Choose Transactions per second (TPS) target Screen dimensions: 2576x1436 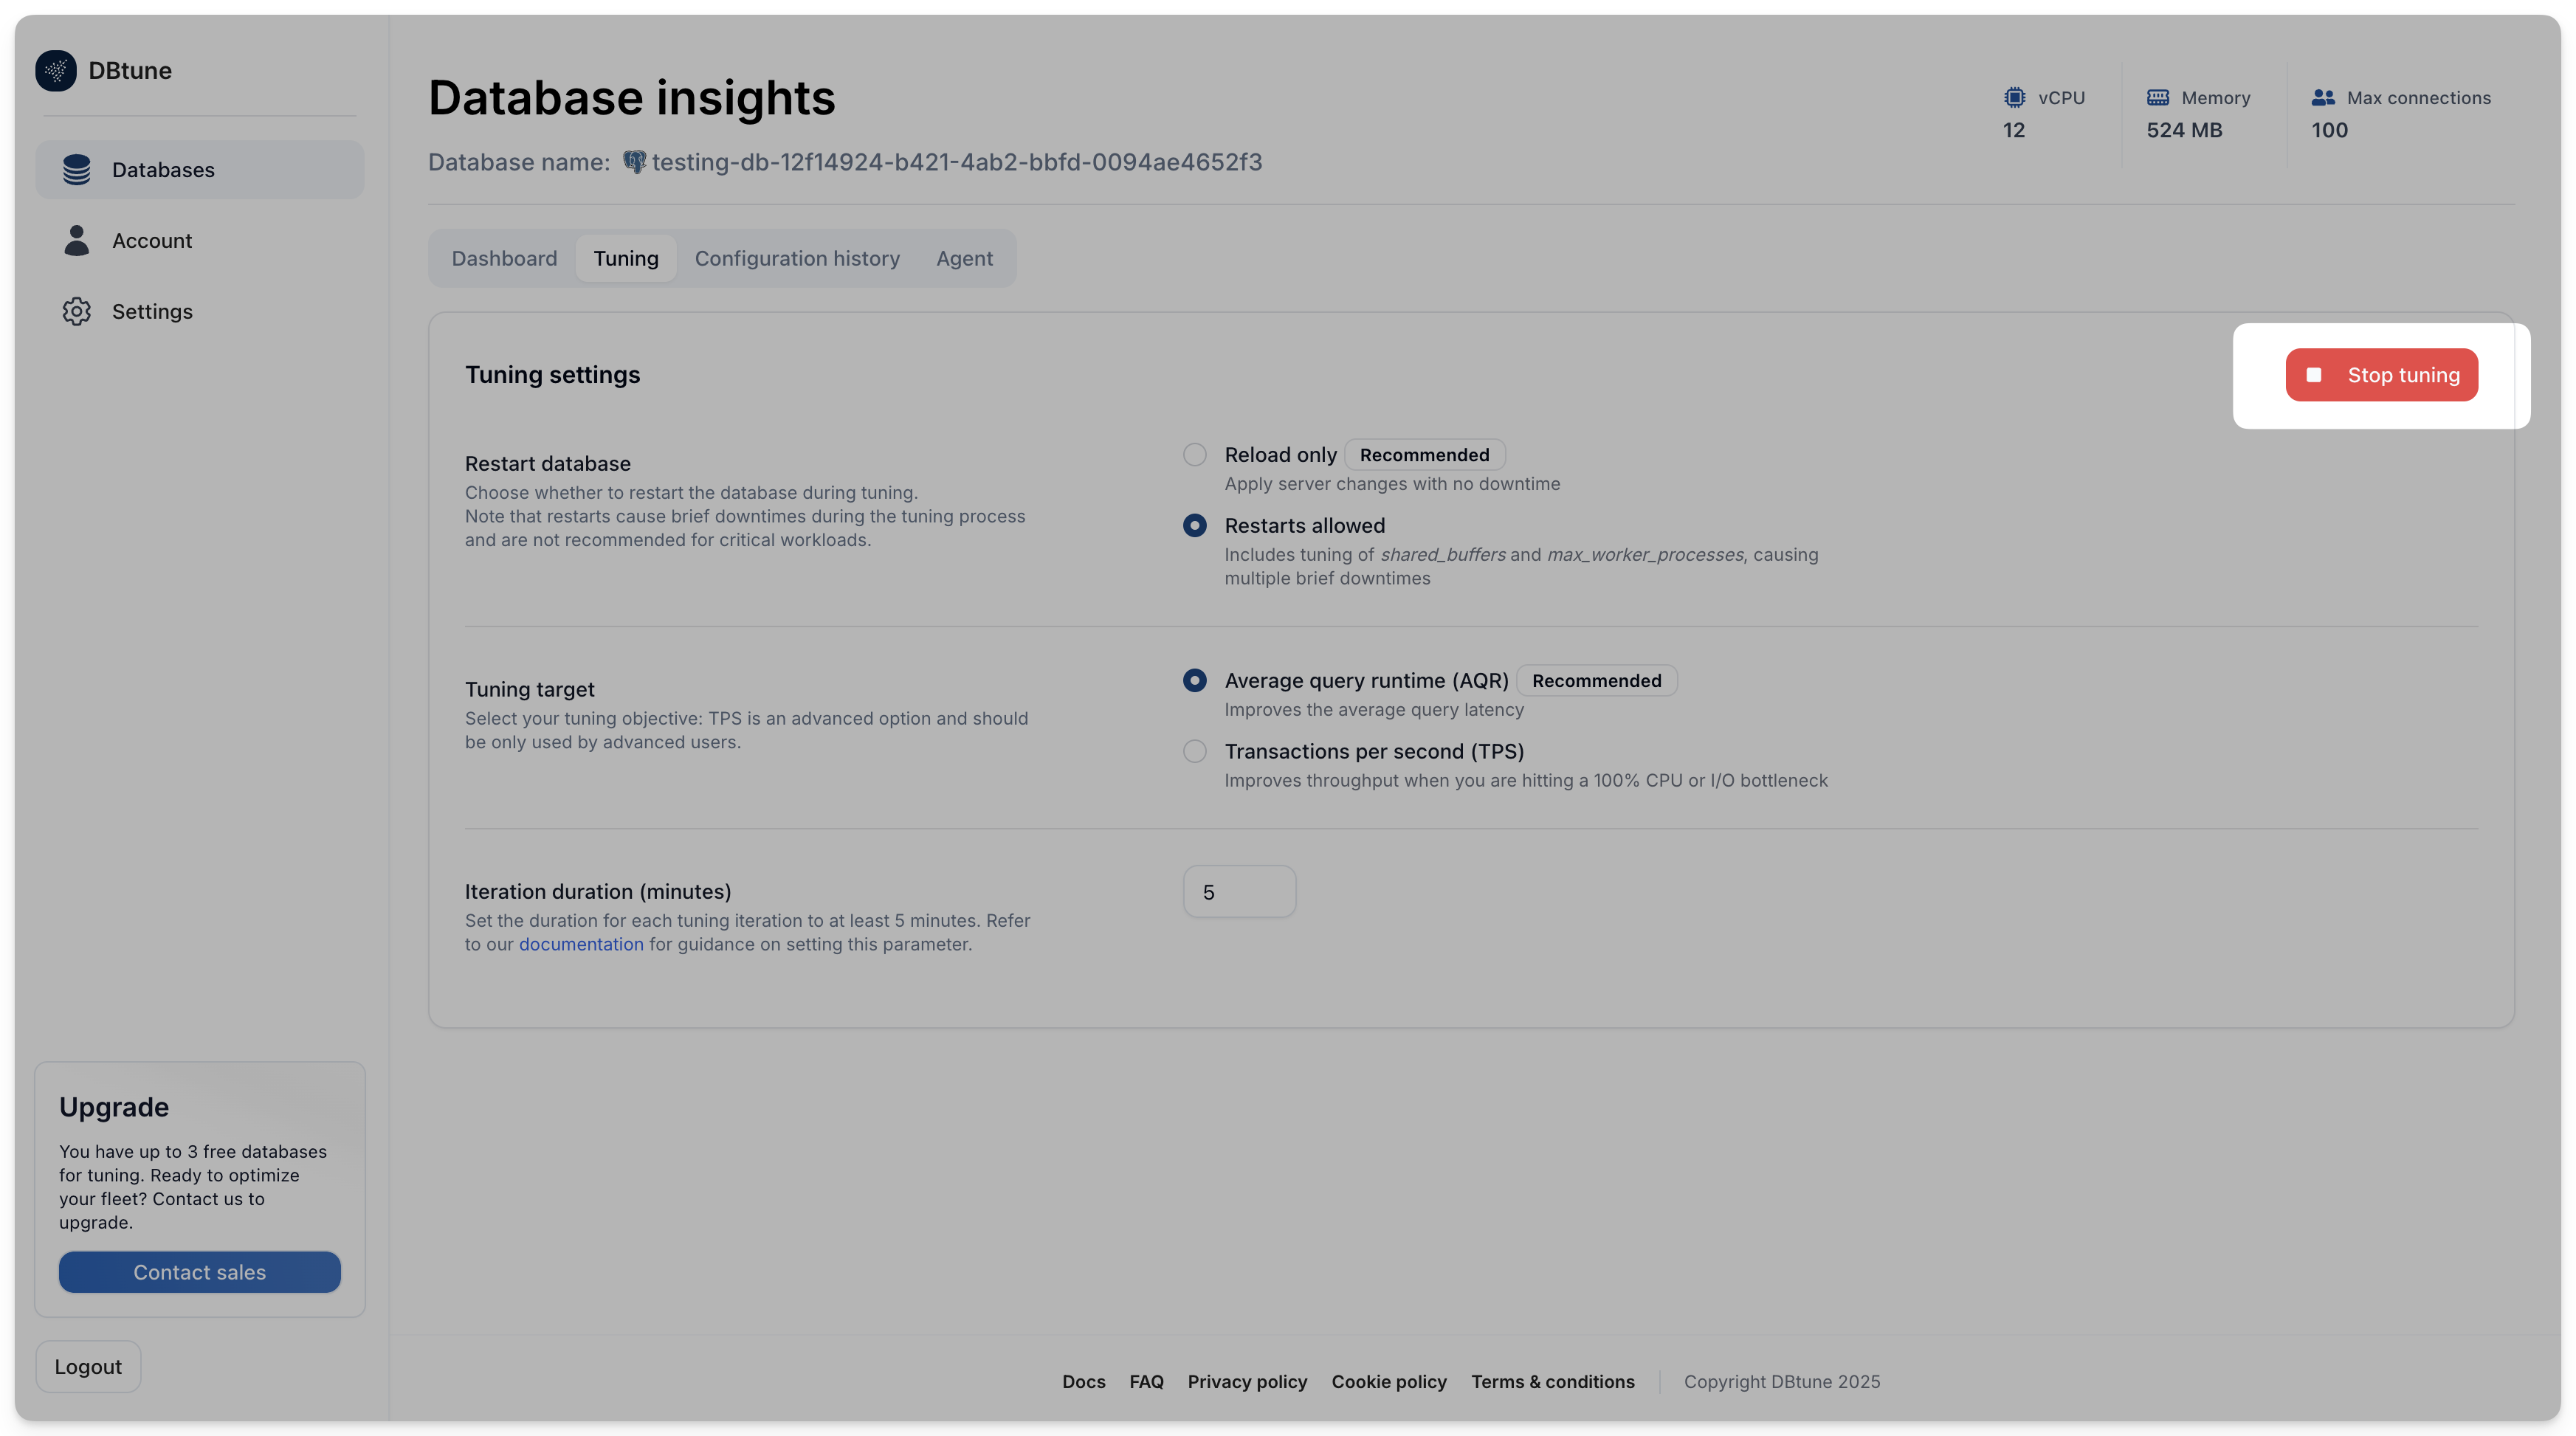pyautogui.click(x=1195, y=752)
